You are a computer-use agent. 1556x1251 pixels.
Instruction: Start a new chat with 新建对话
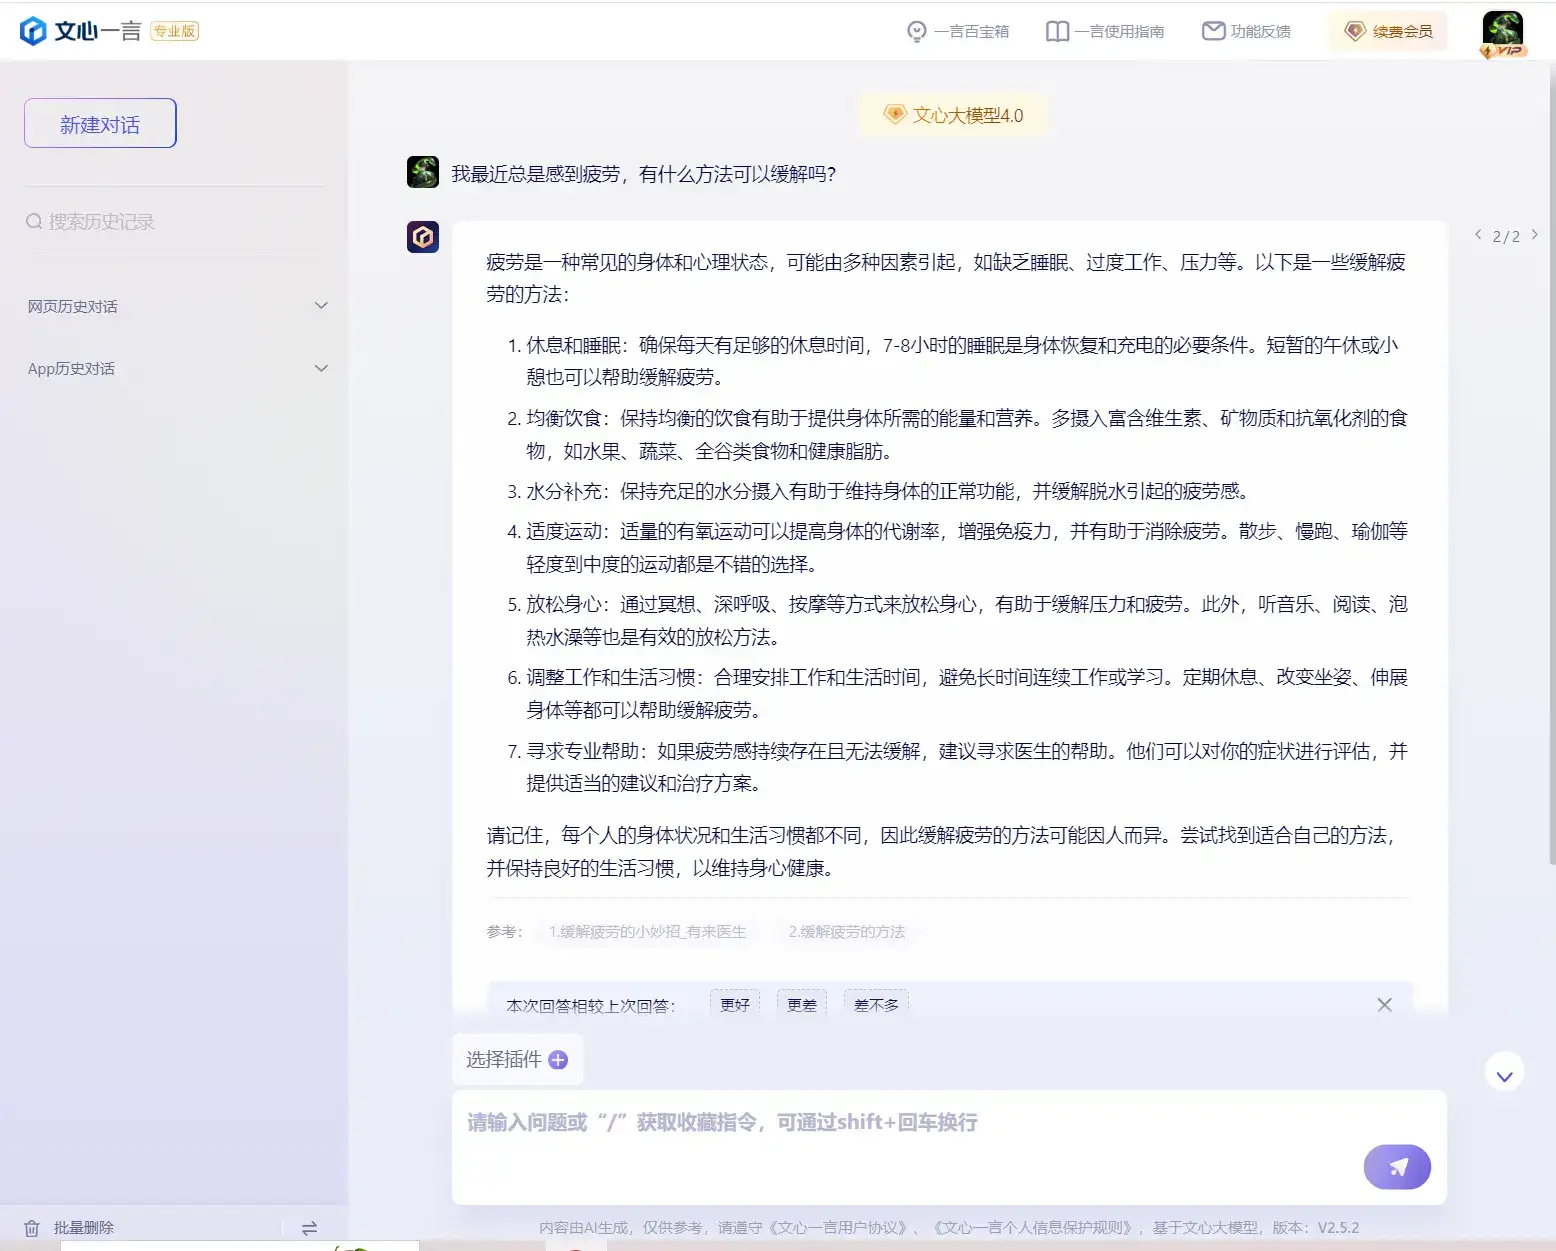click(99, 122)
